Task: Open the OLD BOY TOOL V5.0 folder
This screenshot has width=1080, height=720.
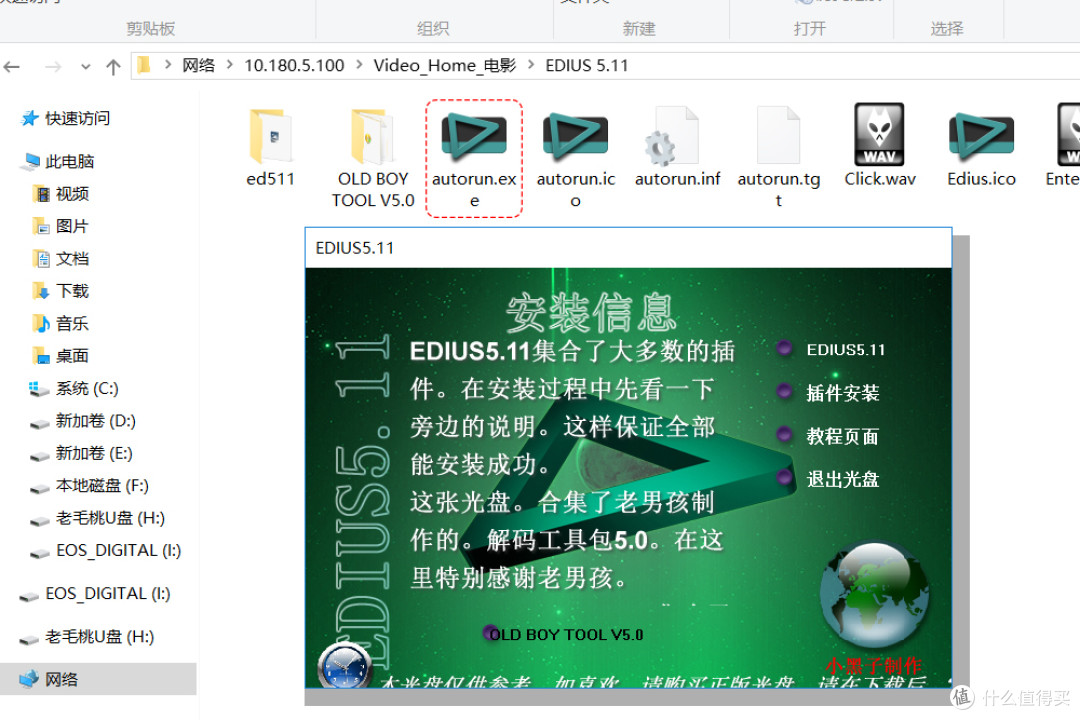Action: coord(373,158)
